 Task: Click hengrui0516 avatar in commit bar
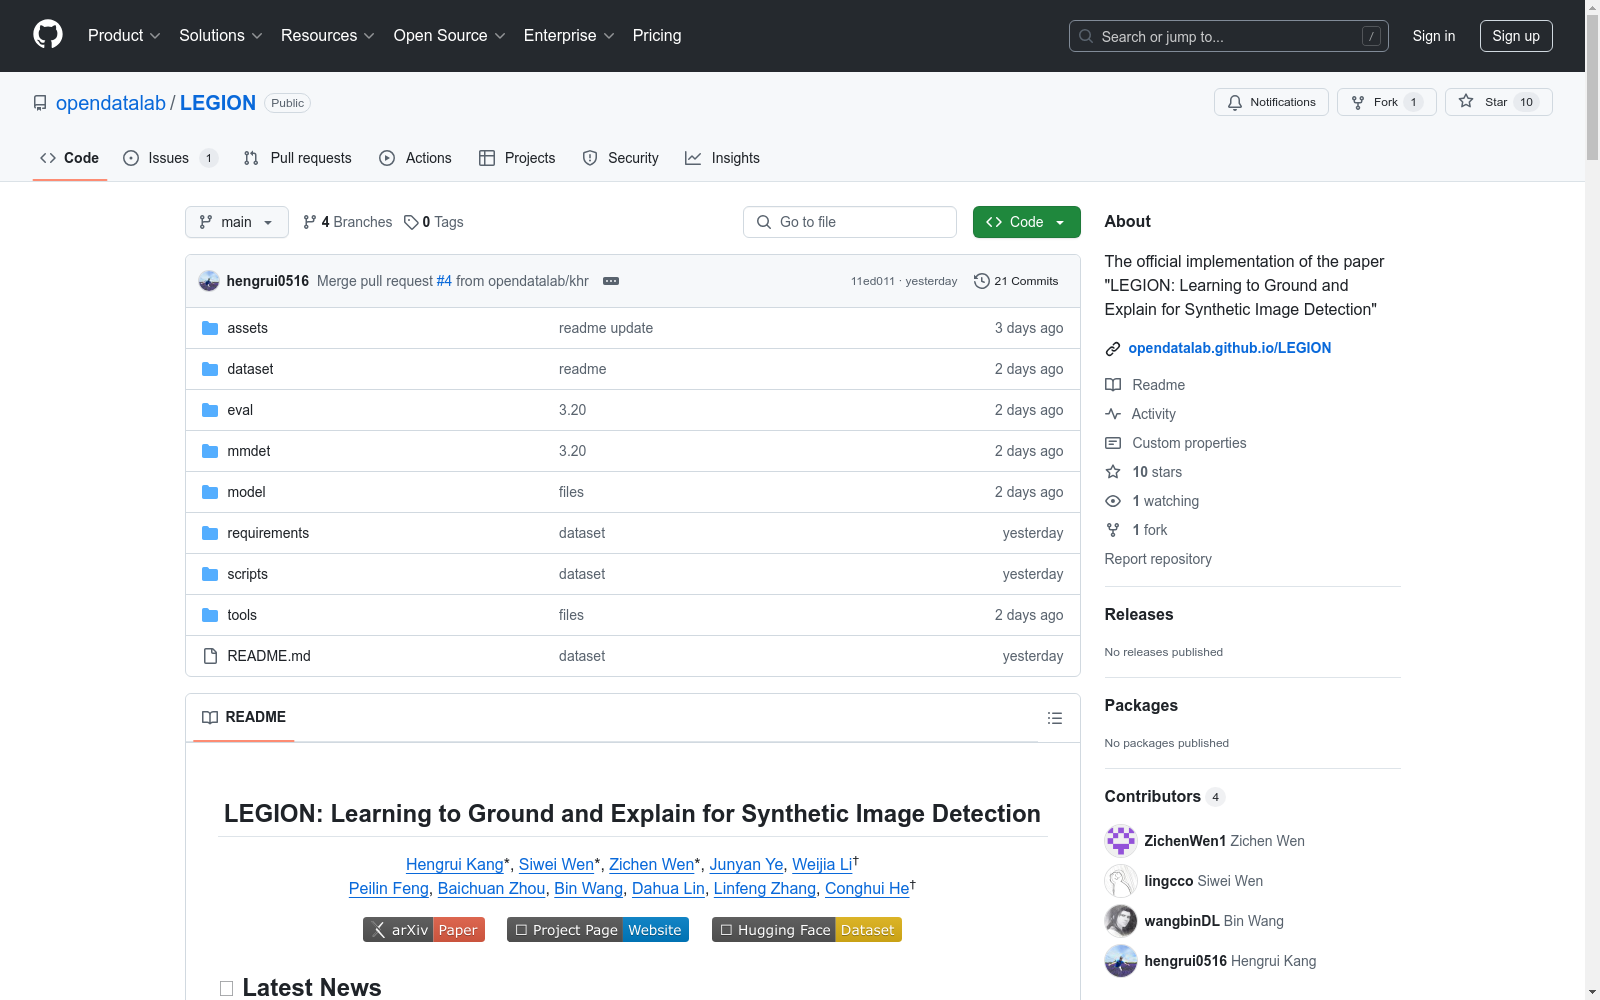[x=209, y=281]
